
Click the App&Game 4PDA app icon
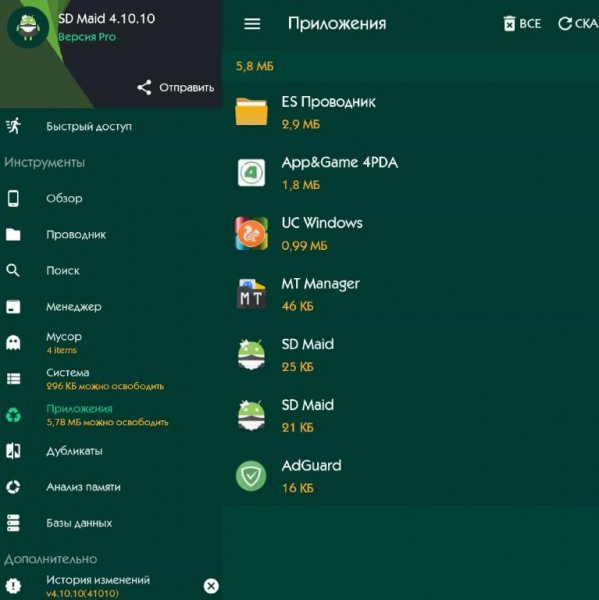251,173
